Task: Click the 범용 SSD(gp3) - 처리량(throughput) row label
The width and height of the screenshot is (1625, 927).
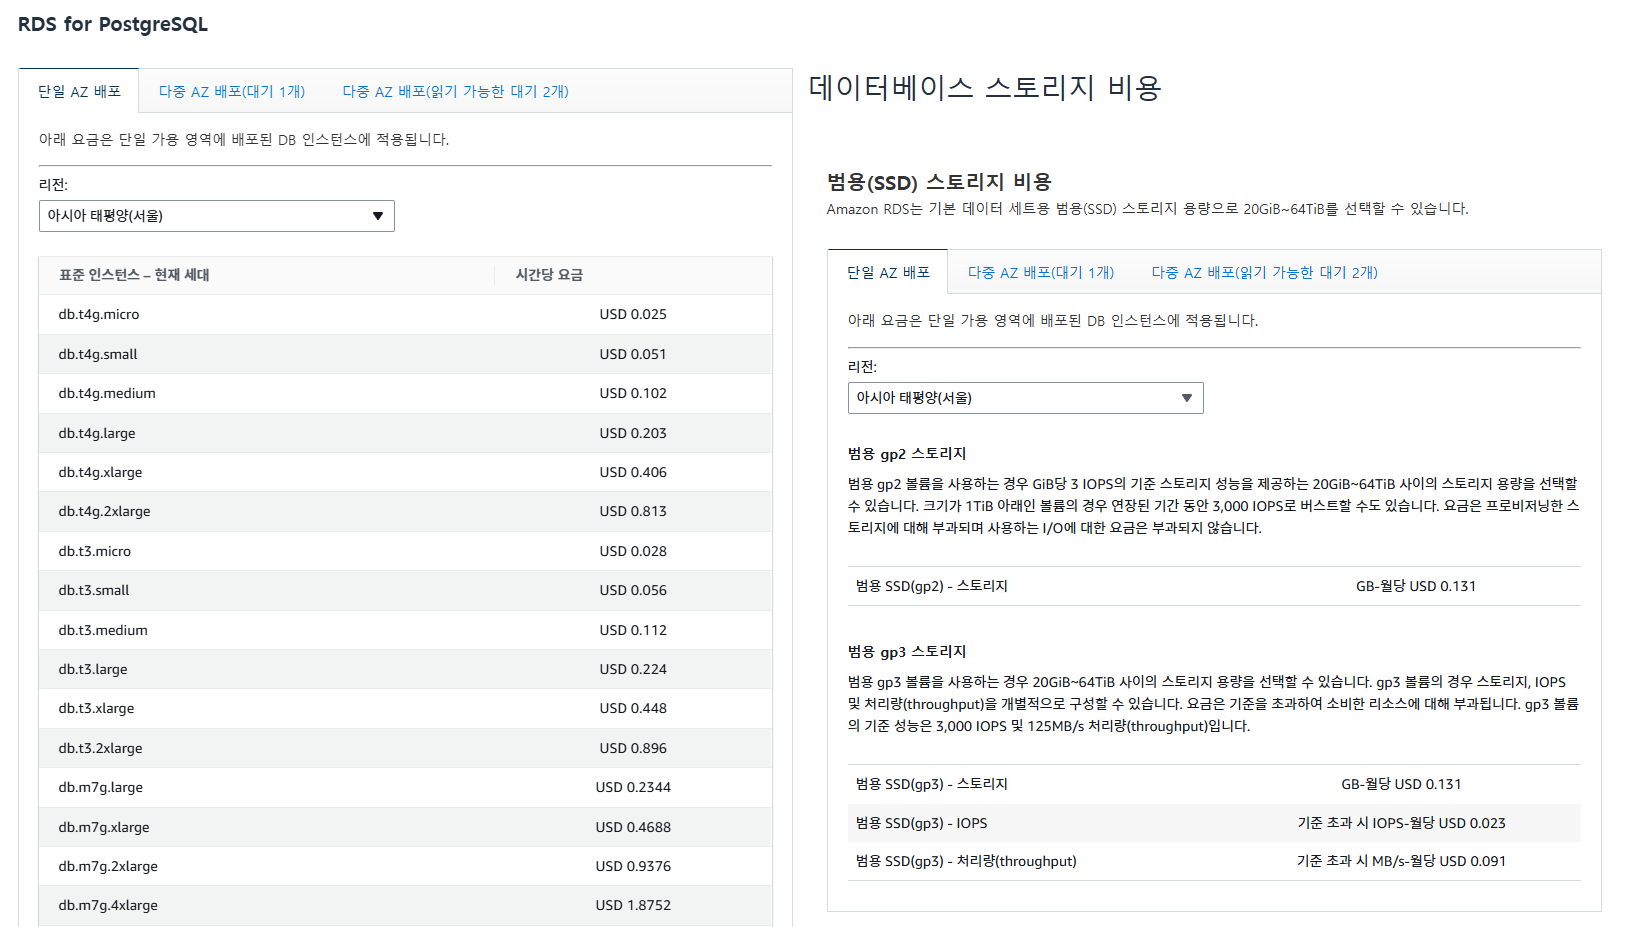Action: pos(966,861)
